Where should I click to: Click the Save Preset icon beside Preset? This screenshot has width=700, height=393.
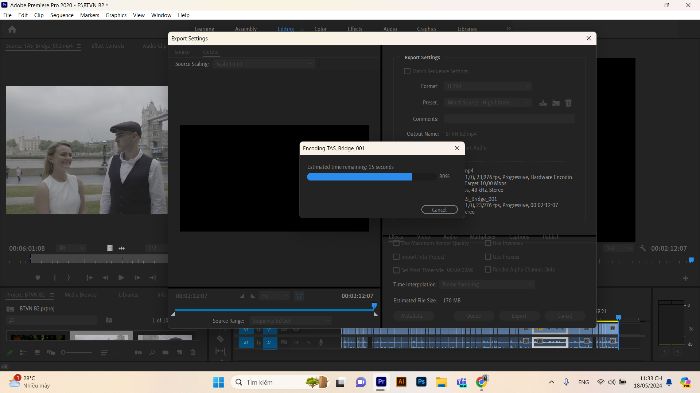coord(543,103)
